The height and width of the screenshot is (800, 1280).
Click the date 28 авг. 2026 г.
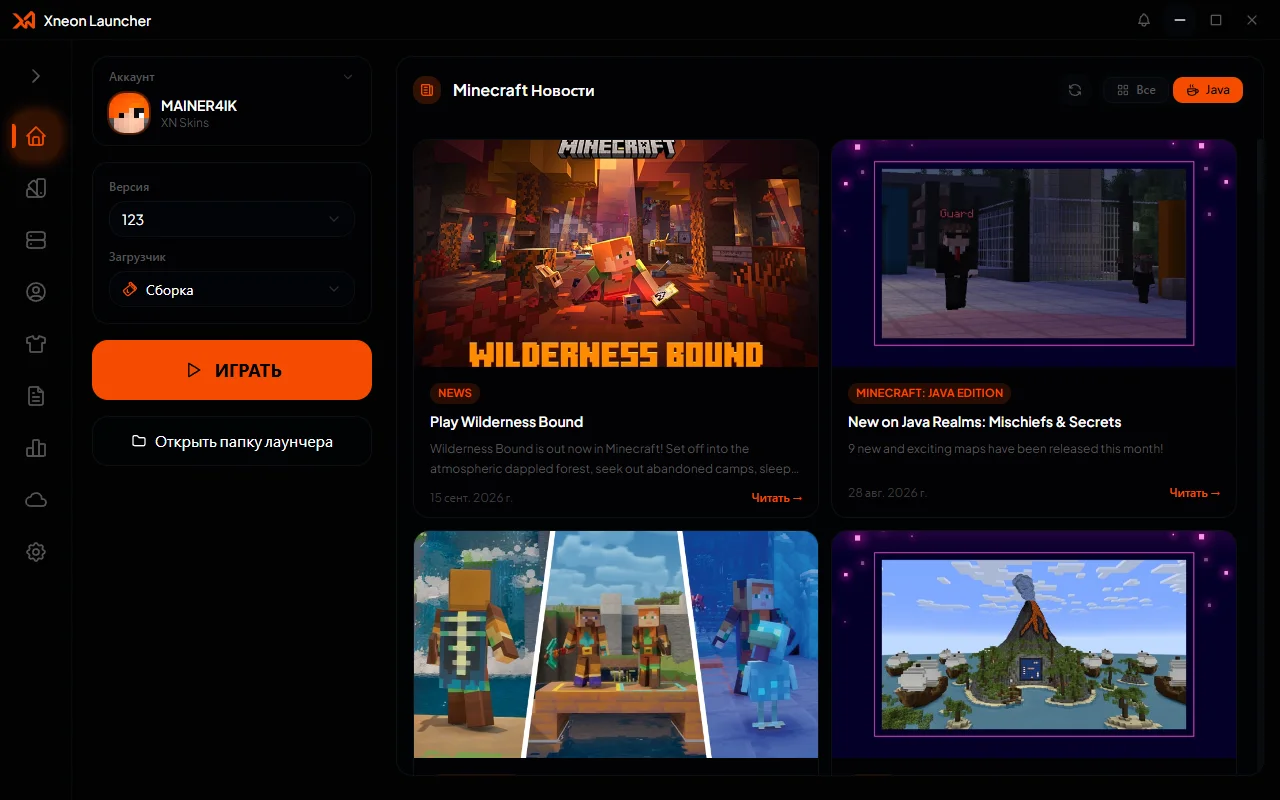click(x=887, y=492)
